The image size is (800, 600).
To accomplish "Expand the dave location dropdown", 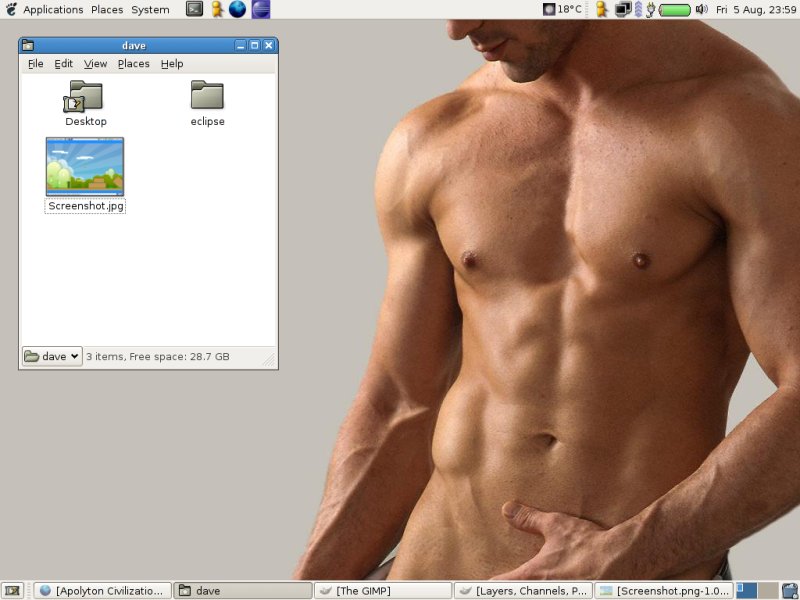I will pyautogui.click(x=52, y=356).
